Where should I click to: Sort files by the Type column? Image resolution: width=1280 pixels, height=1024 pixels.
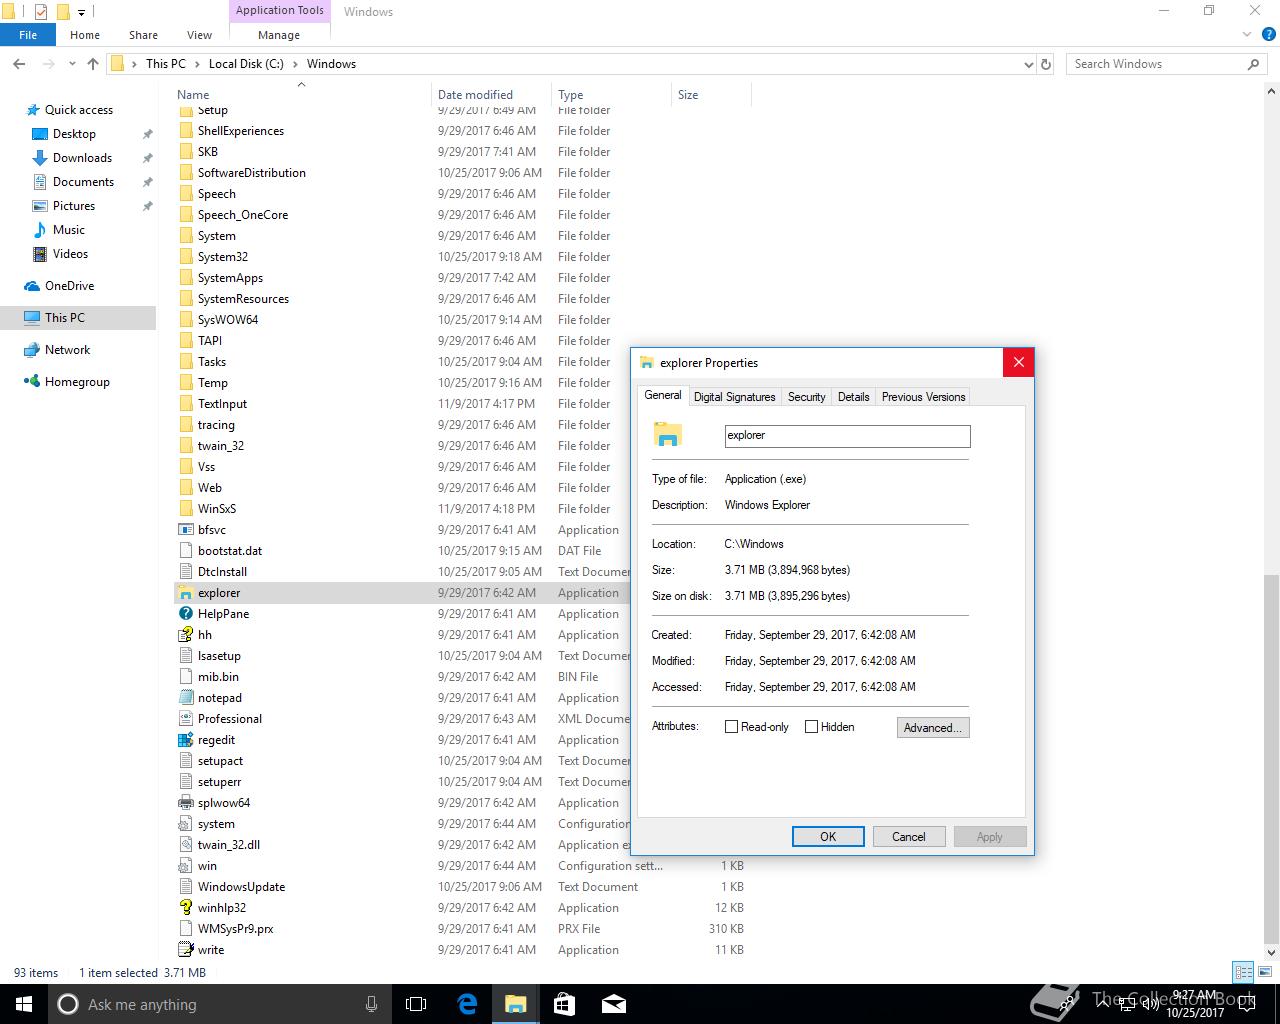point(611,95)
